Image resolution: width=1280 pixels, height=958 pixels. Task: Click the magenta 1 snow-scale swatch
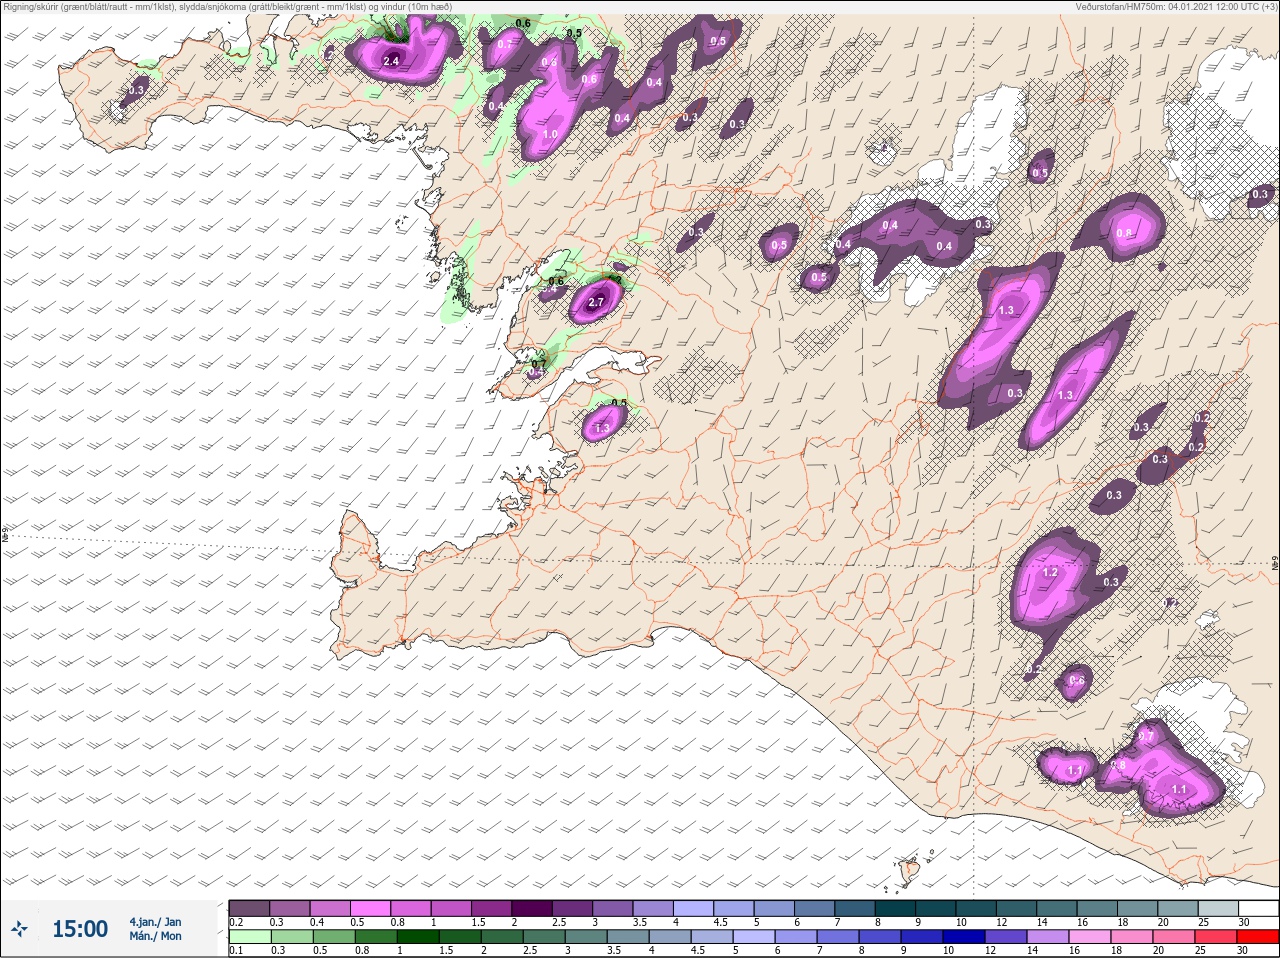(451, 907)
